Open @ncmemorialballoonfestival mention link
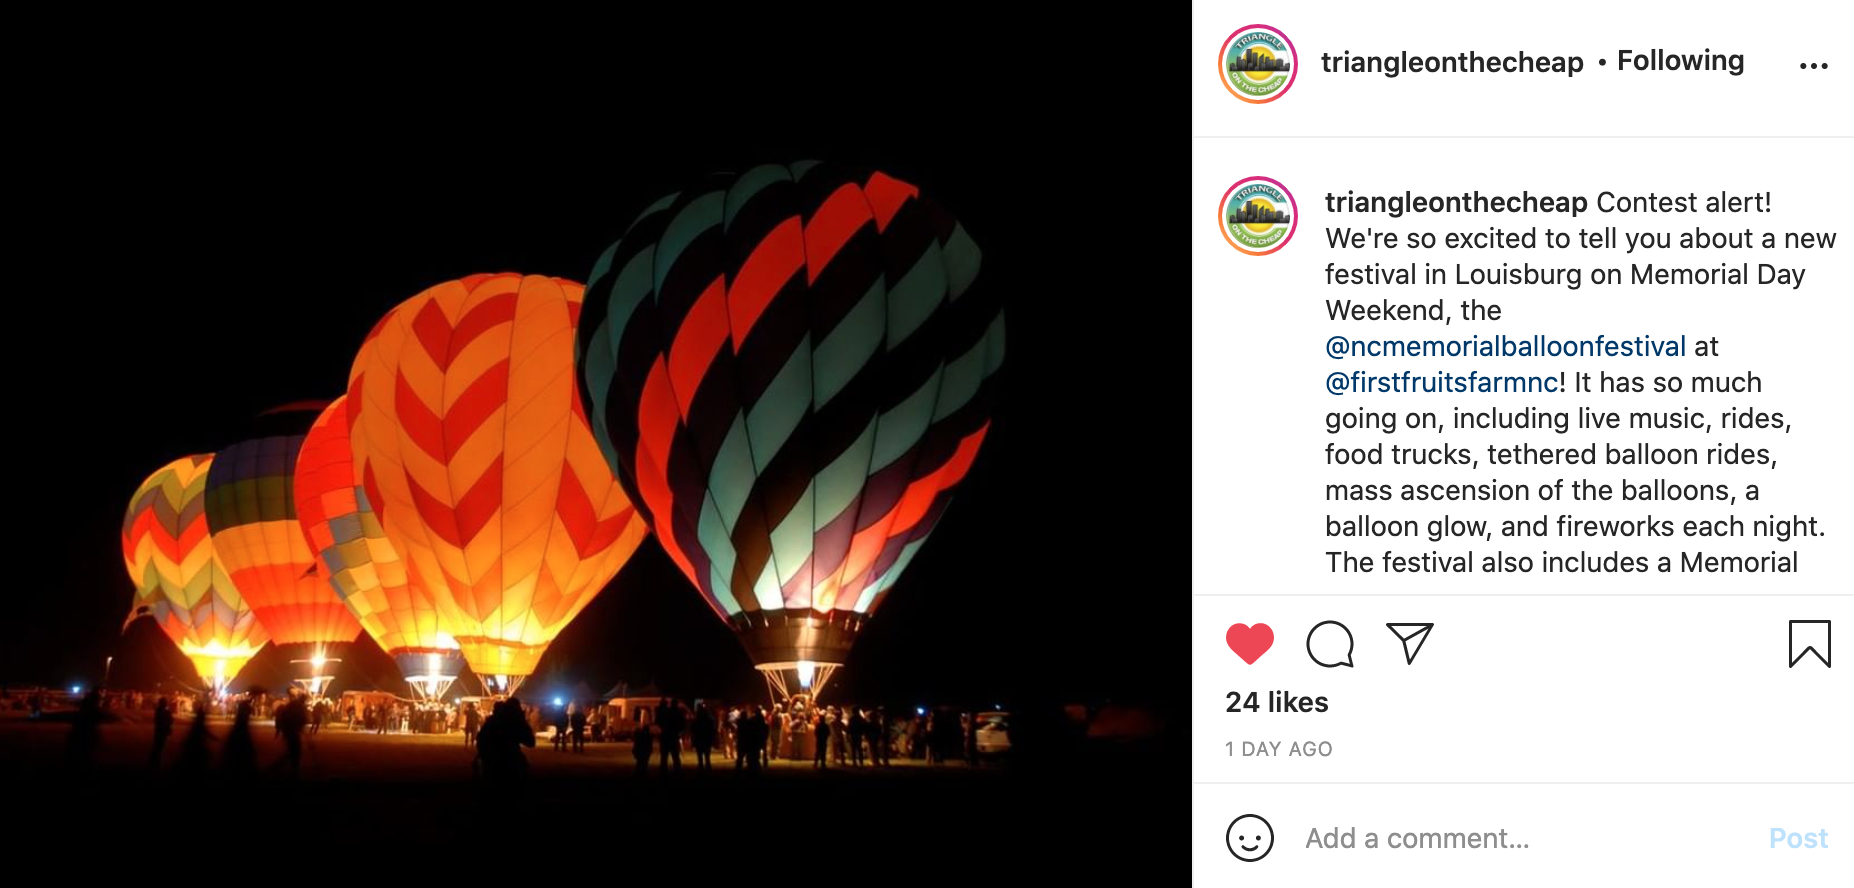Viewport: 1854px width, 888px height. (x=1505, y=346)
